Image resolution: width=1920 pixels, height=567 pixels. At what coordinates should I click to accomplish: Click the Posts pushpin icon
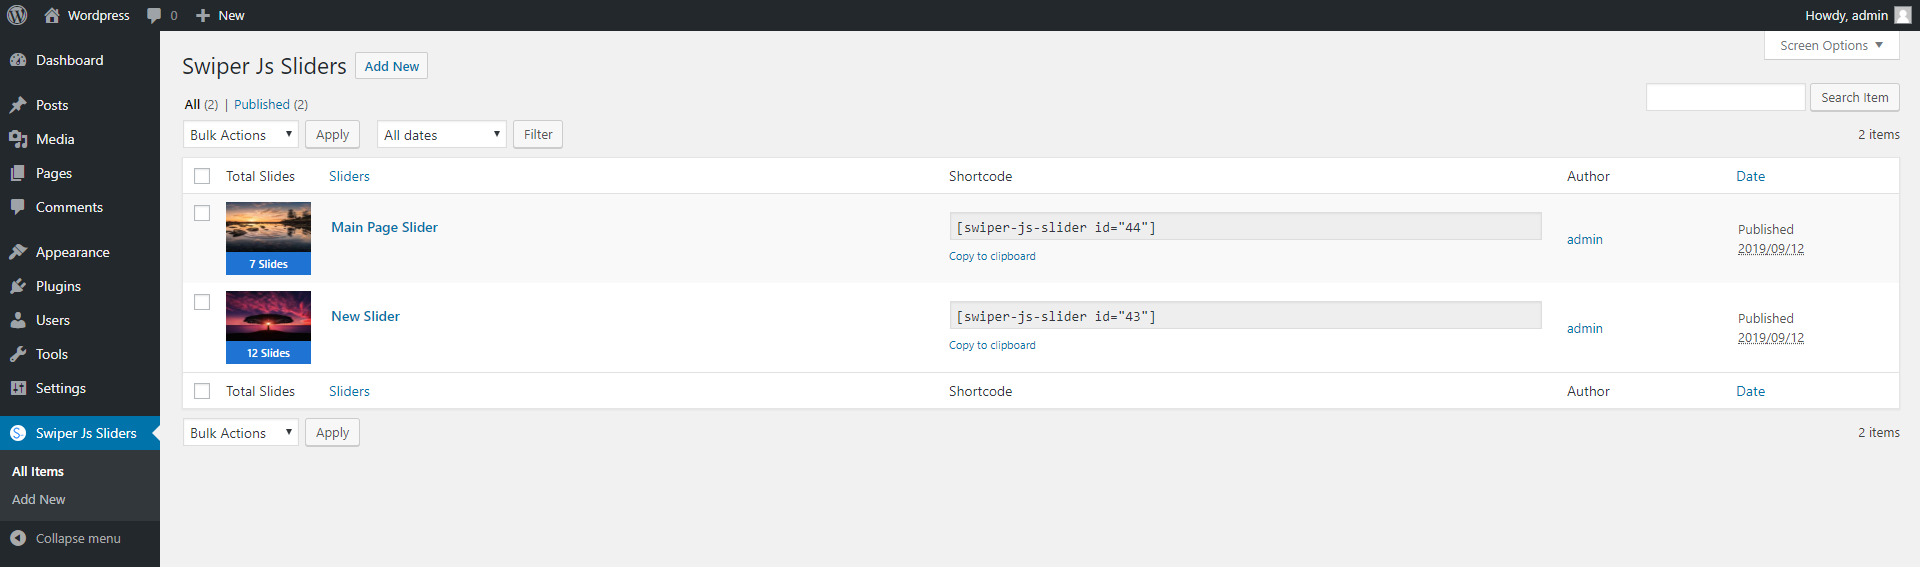tap(18, 105)
